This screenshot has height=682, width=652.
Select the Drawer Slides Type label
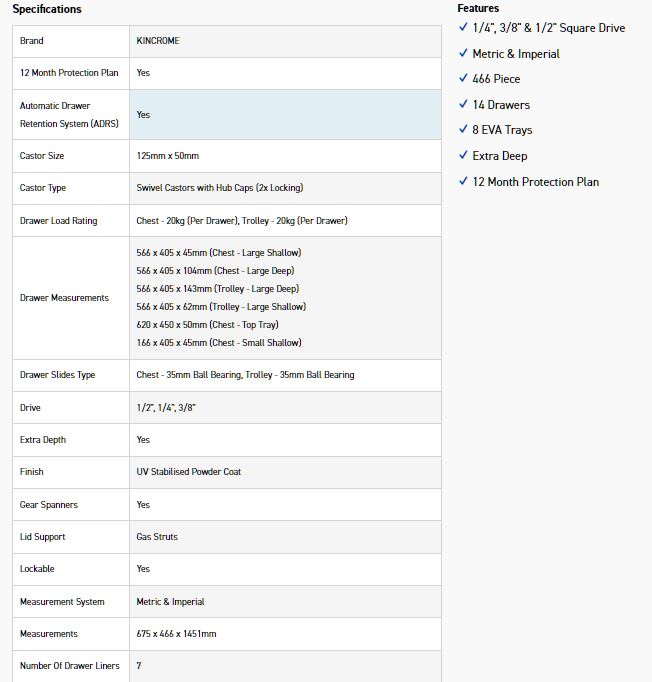coord(57,375)
